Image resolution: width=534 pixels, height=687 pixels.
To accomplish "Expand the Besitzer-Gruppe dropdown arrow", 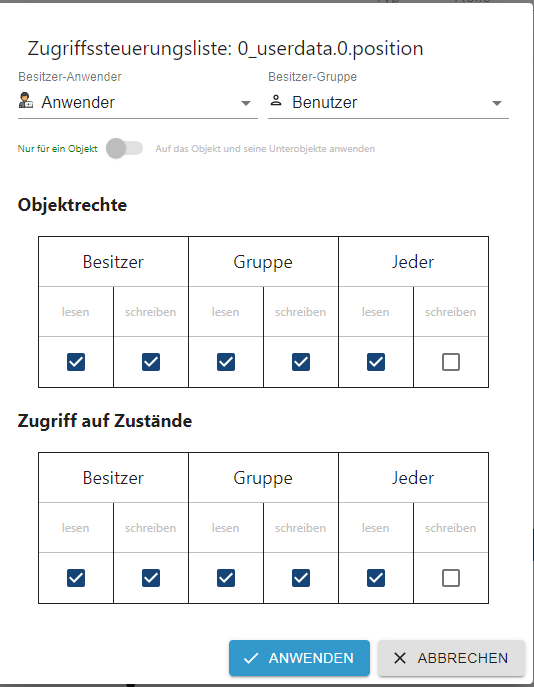I will pos(496,103).
